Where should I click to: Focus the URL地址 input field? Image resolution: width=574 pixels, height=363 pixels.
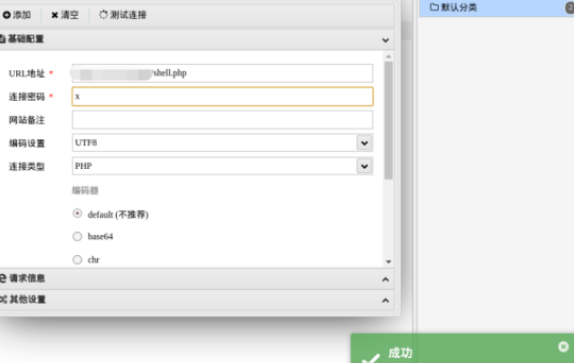pyautogui.click(x=223, y=73)
